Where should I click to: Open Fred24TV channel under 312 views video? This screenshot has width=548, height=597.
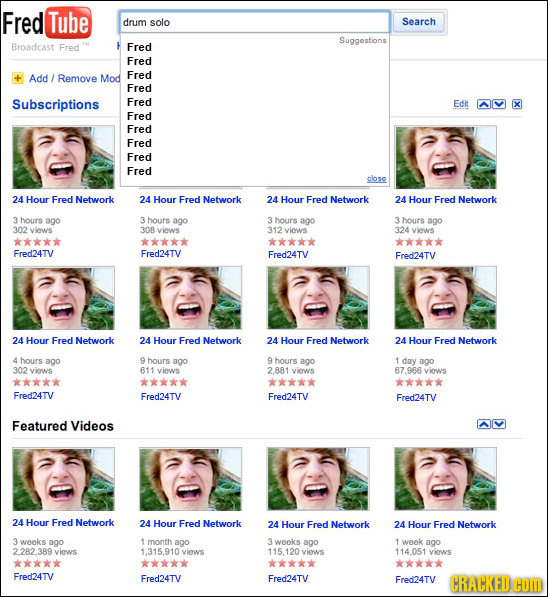pos(288,255)
